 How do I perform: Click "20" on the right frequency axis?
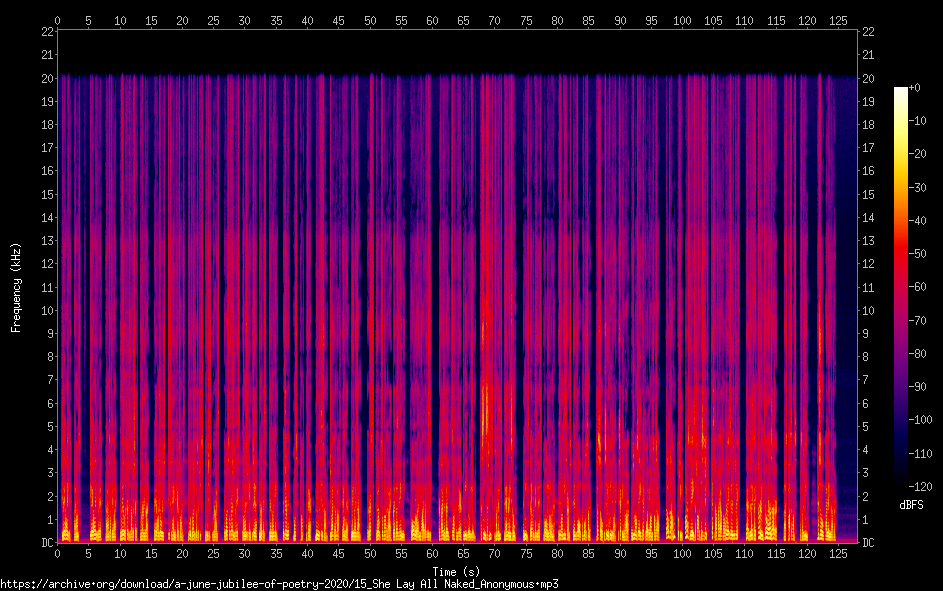tap(868, 78)
